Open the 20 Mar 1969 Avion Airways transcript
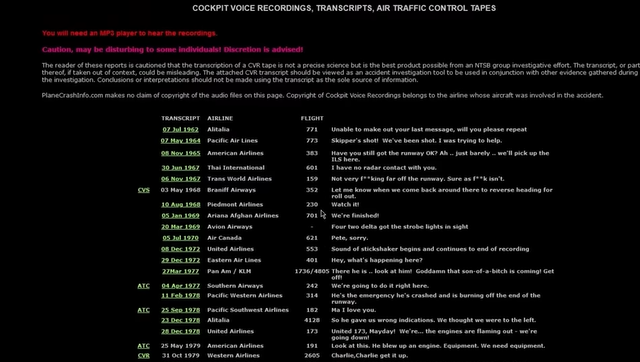Image resolution: width=640 pixels, height=362 pixels. coord(180,227)
